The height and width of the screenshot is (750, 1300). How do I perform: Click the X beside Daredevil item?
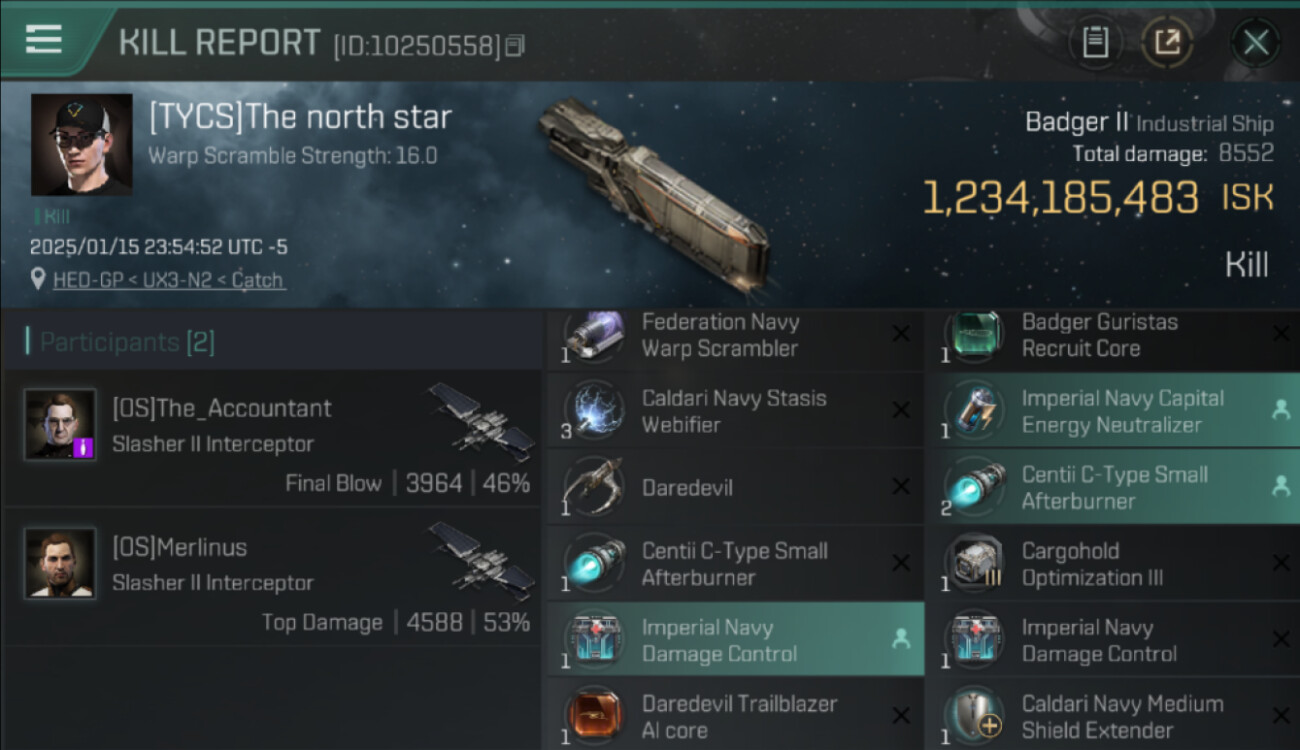click(901, 487)
